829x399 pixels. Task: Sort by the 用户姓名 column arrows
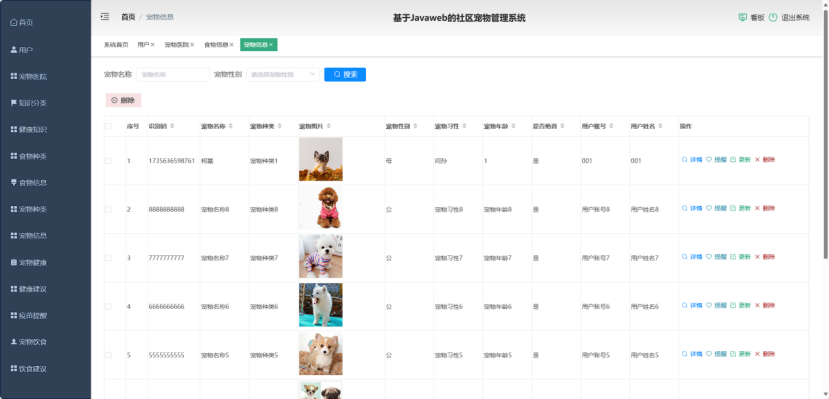660,126
